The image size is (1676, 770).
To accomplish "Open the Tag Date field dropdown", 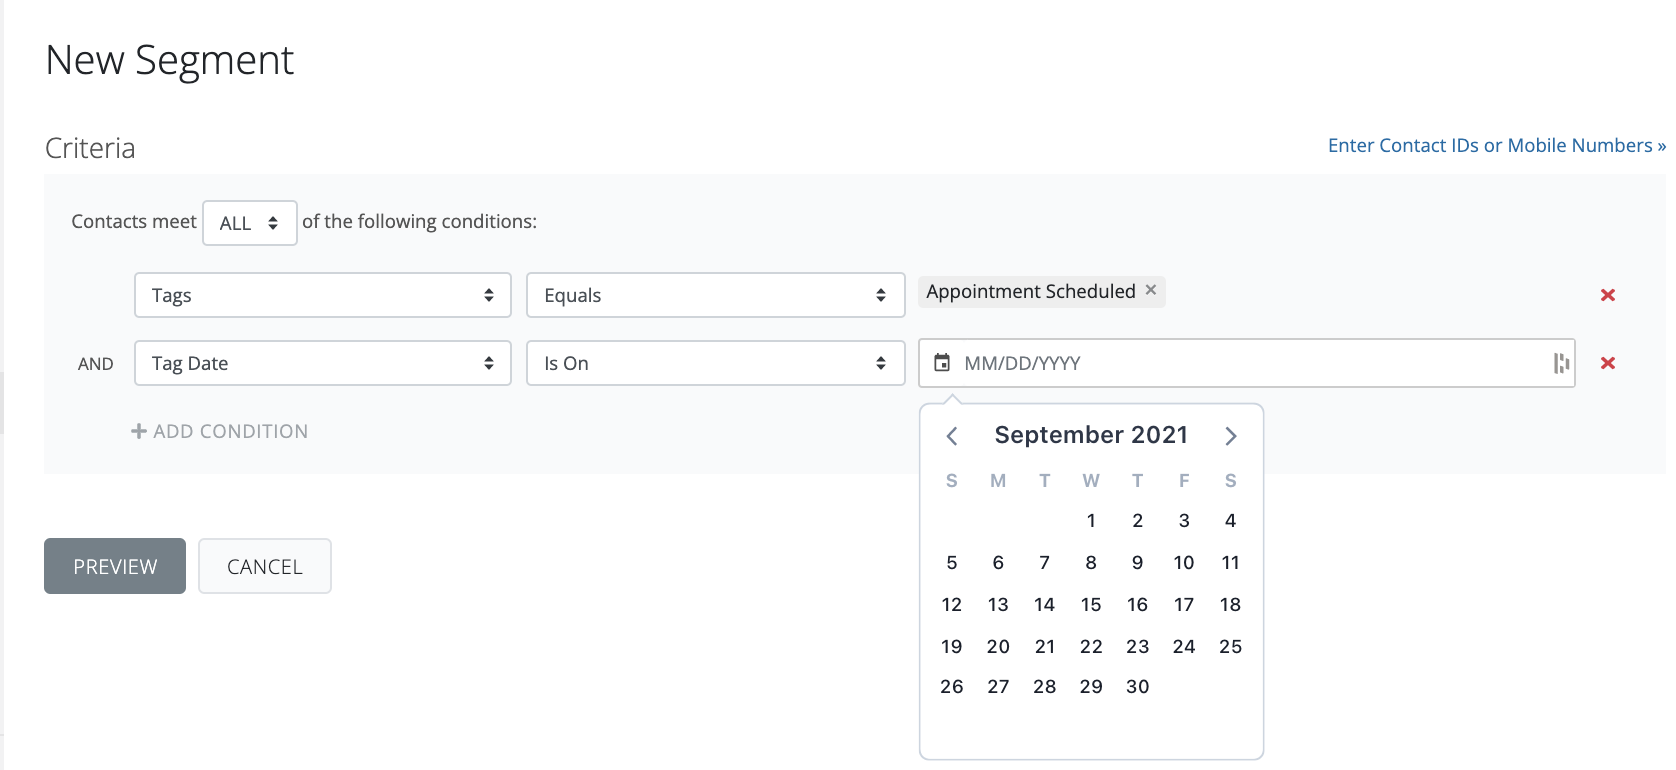I will (x=322, y=363).
